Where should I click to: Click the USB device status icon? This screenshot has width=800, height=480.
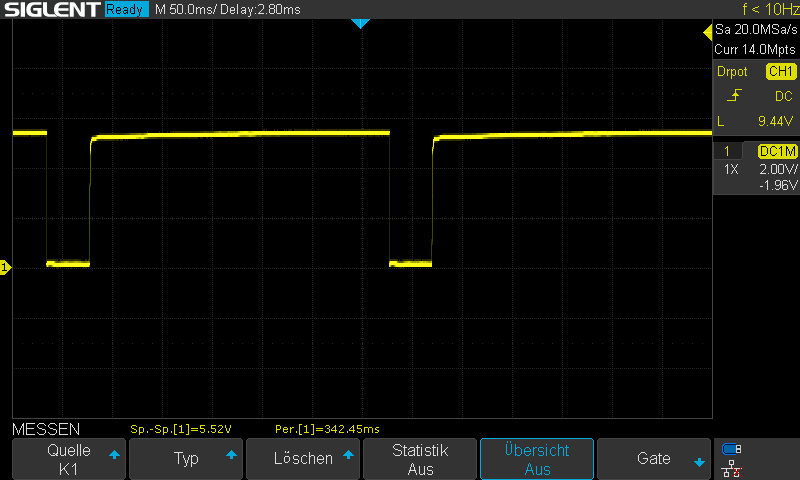[x=731, y=449]
